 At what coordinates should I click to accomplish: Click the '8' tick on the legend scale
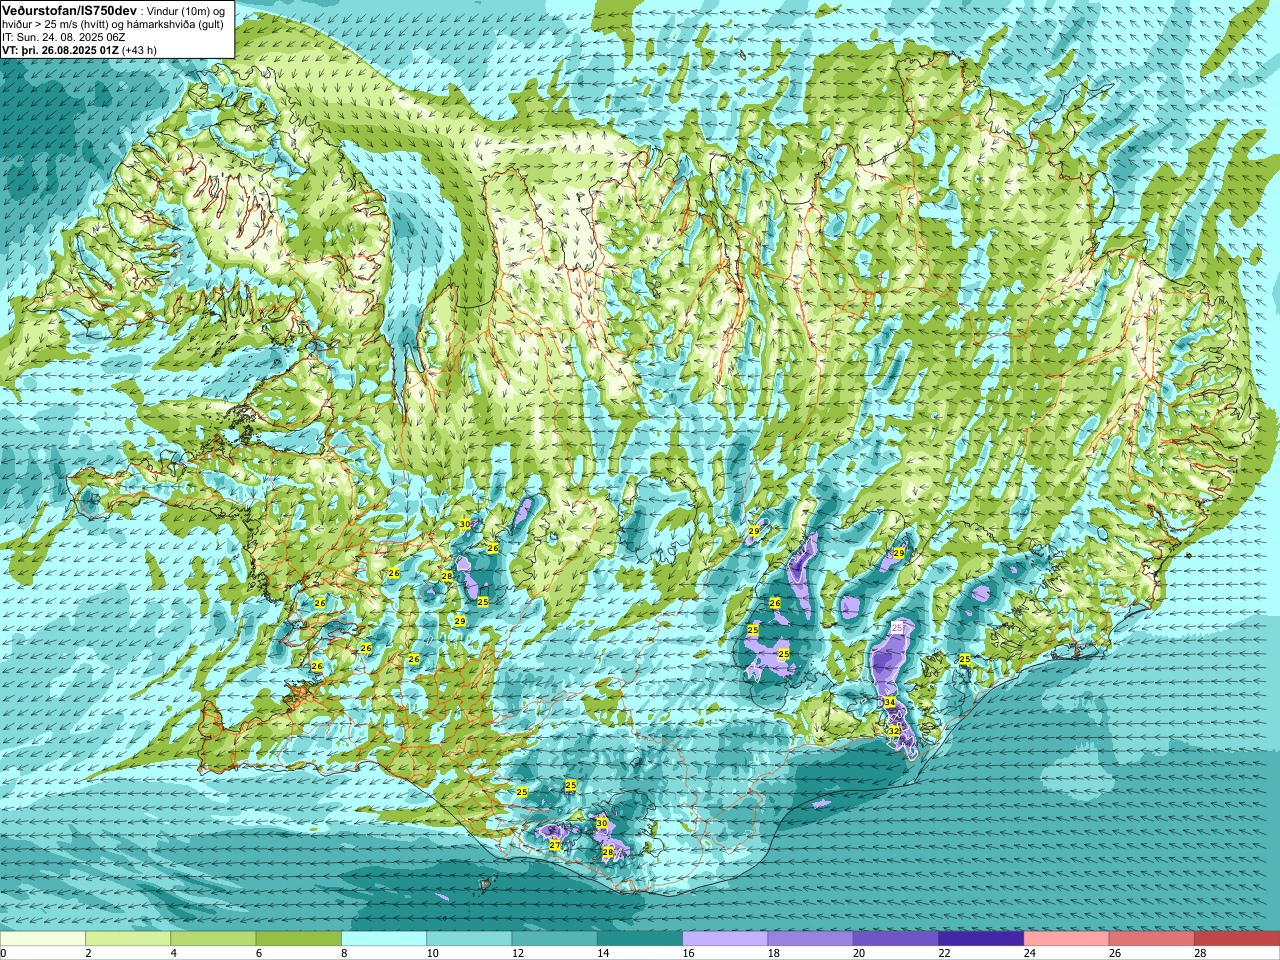(x=345, y=953)
